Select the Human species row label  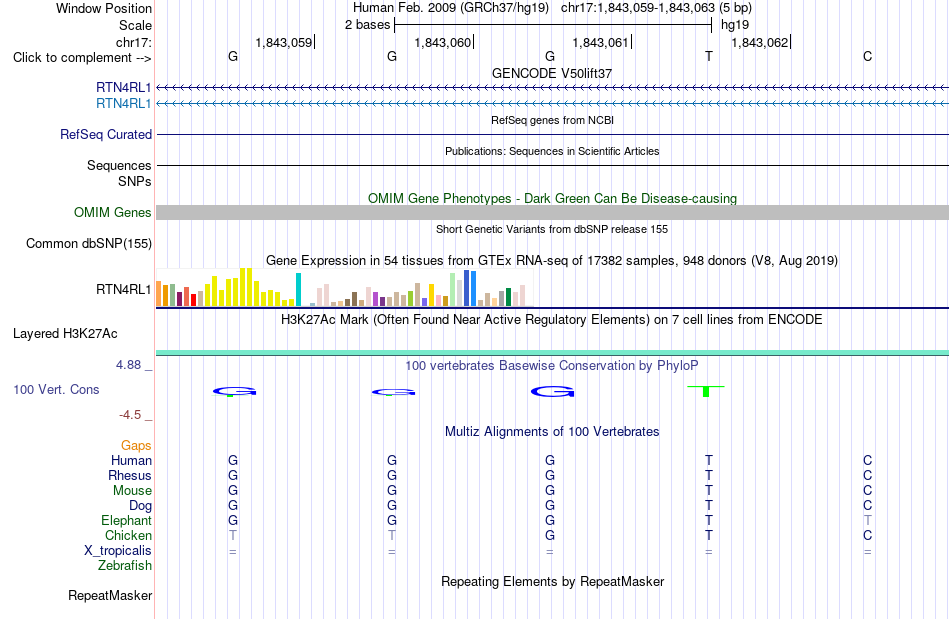[x=131, y=460]
